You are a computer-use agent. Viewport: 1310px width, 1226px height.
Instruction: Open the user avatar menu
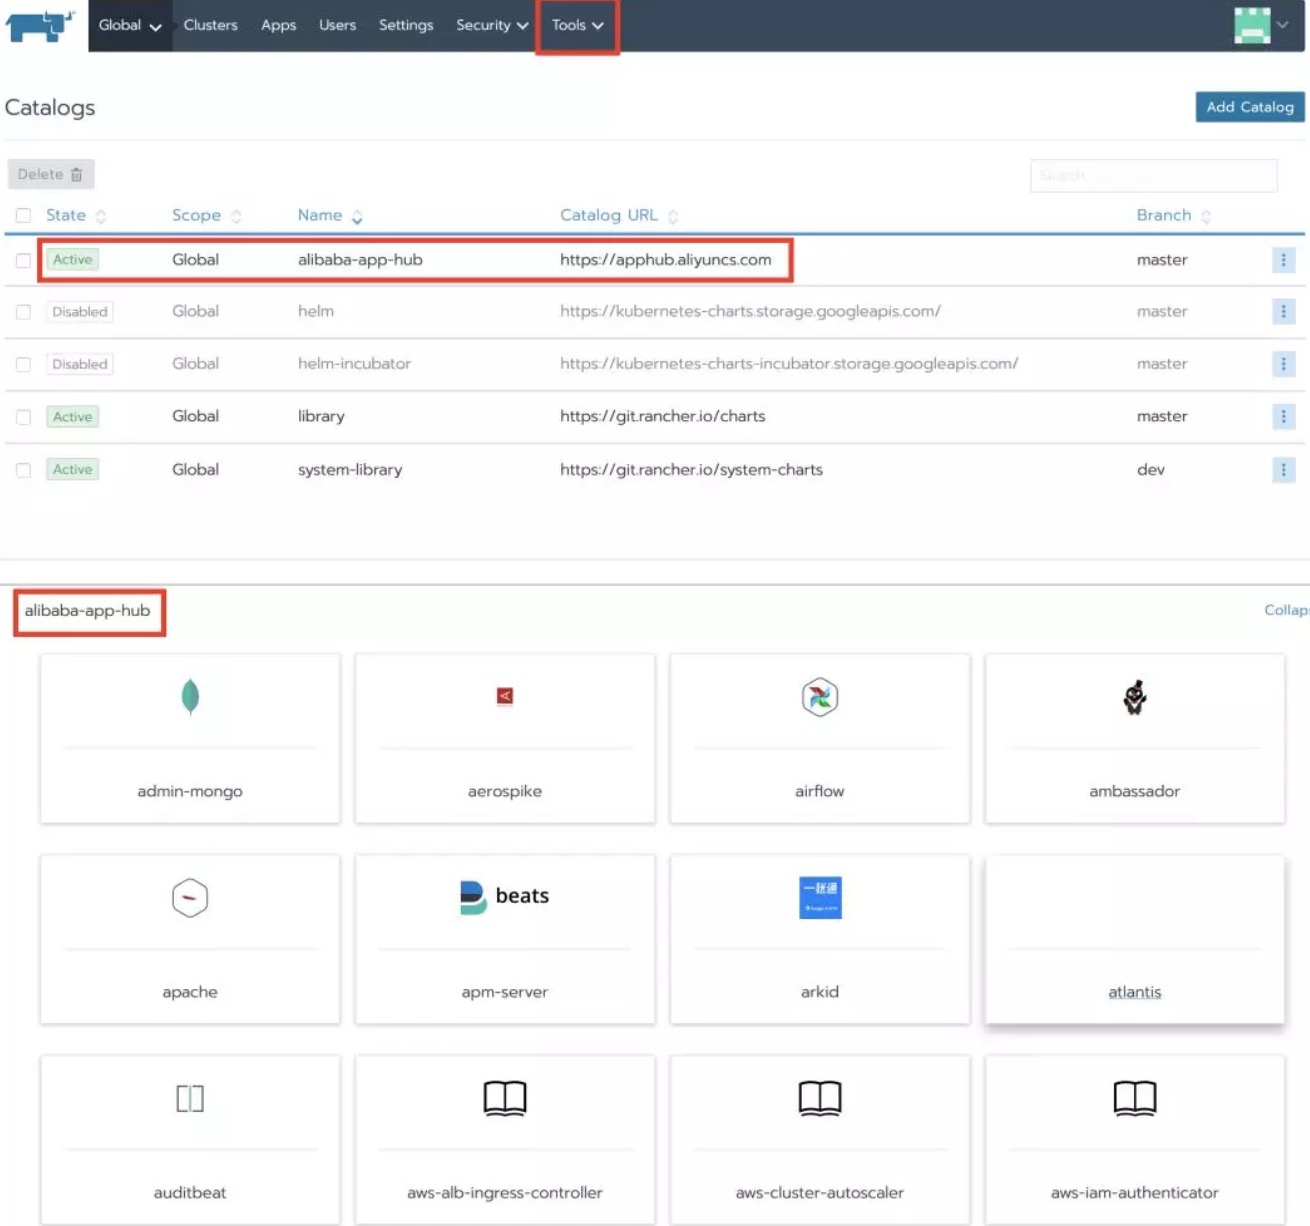tap(1252, 25)
